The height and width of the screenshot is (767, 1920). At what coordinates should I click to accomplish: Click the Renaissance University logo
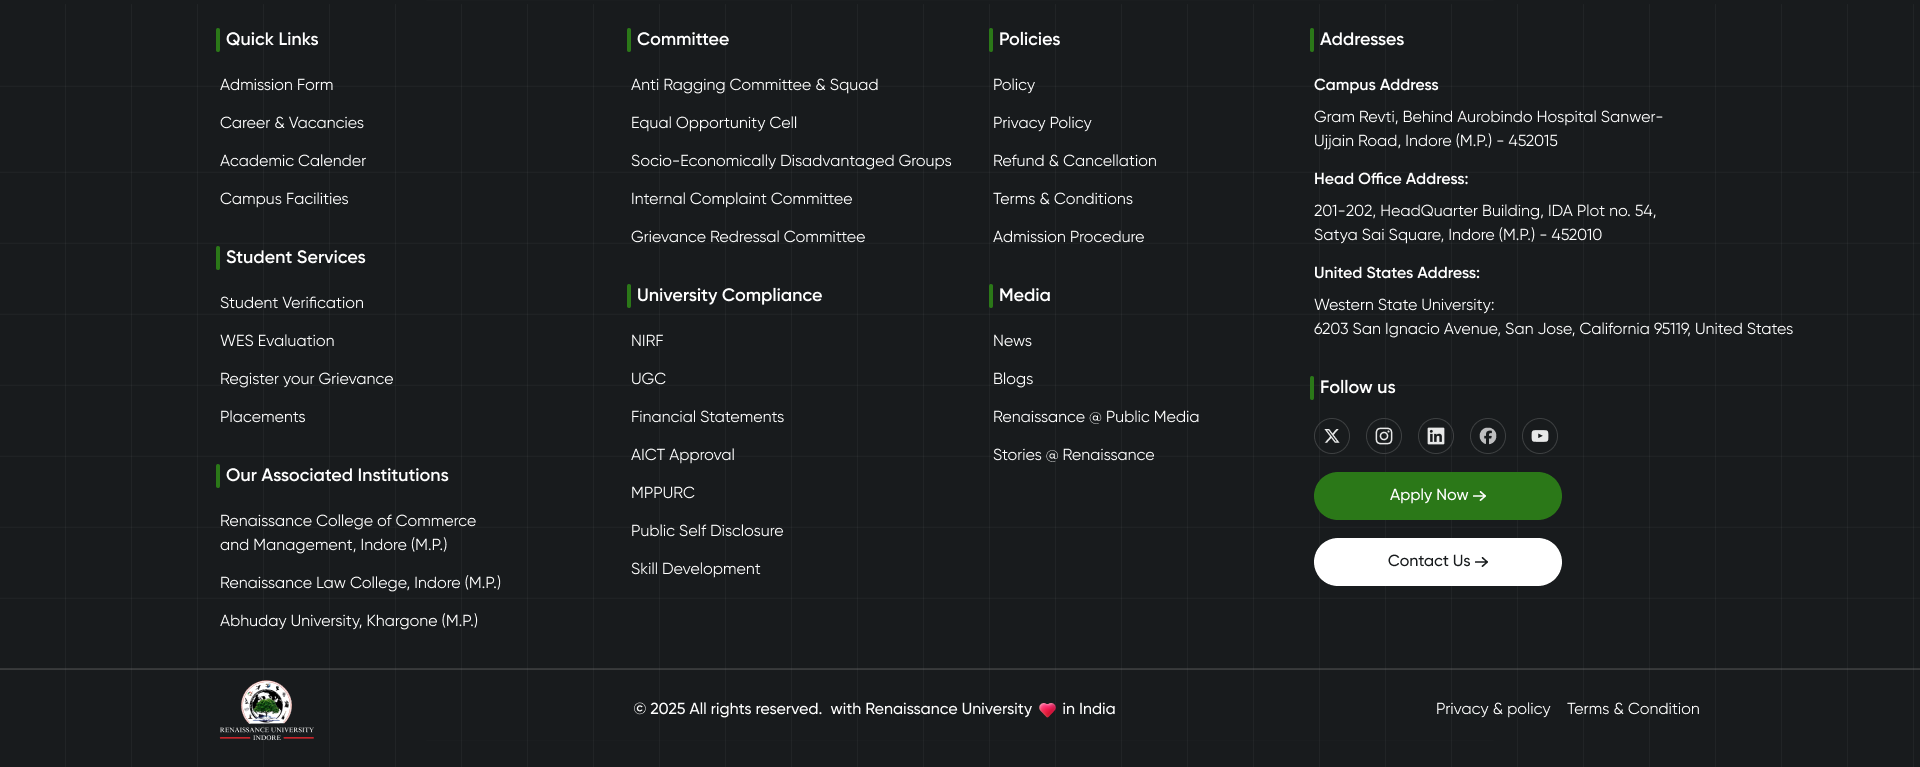point(267,711)
